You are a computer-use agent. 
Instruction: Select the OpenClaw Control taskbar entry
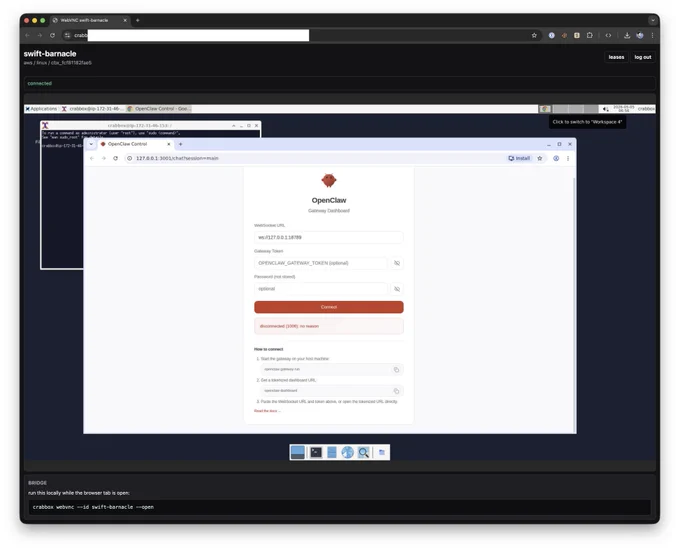coord(159,109)
